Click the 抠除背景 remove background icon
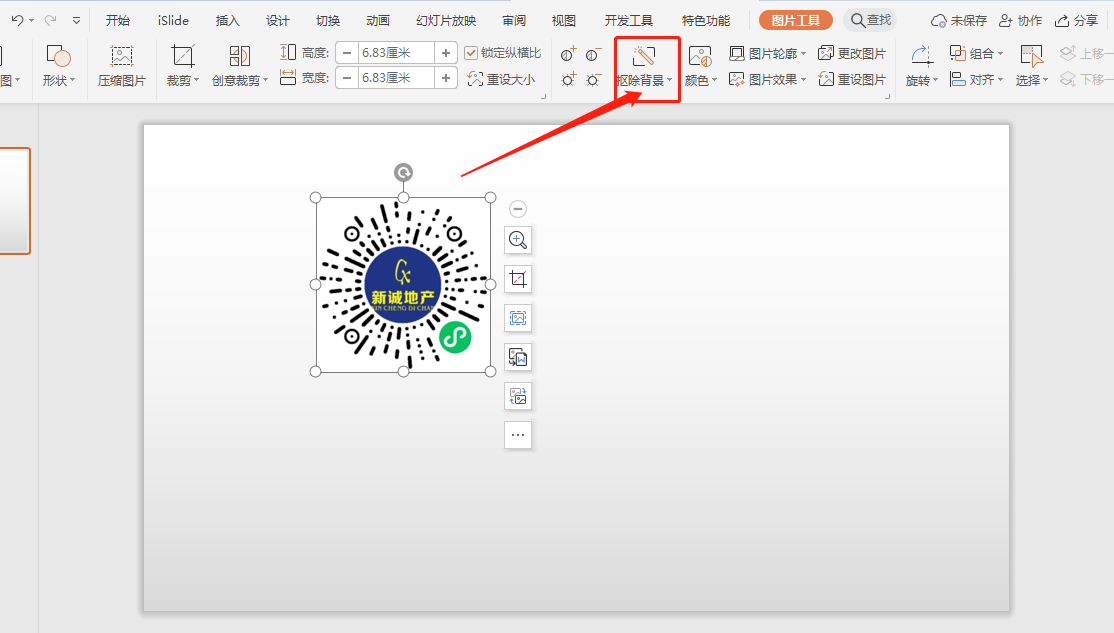 point(644,55)
